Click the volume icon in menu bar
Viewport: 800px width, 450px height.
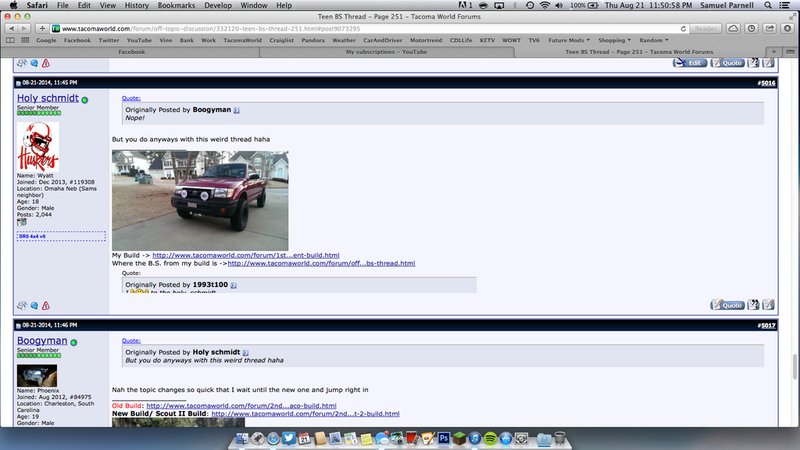click(559, 5)
